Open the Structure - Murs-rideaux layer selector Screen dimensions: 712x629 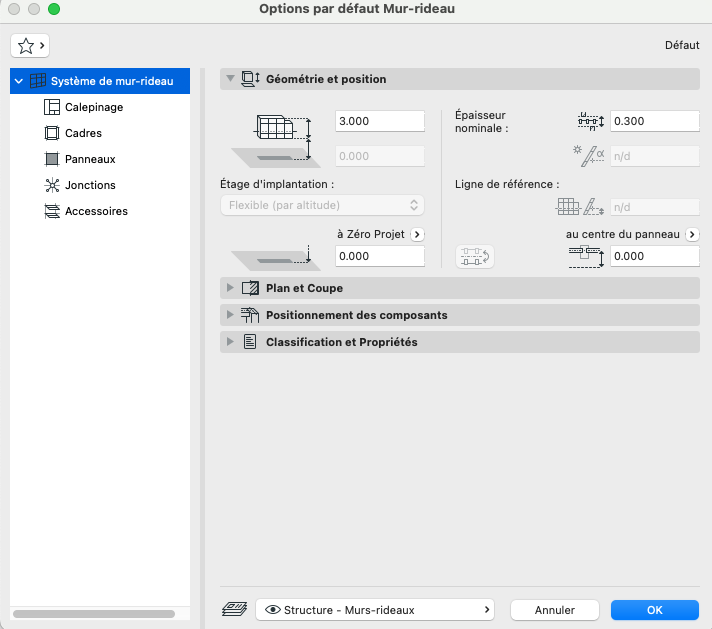pyautogui.click(x=375, y=609)
